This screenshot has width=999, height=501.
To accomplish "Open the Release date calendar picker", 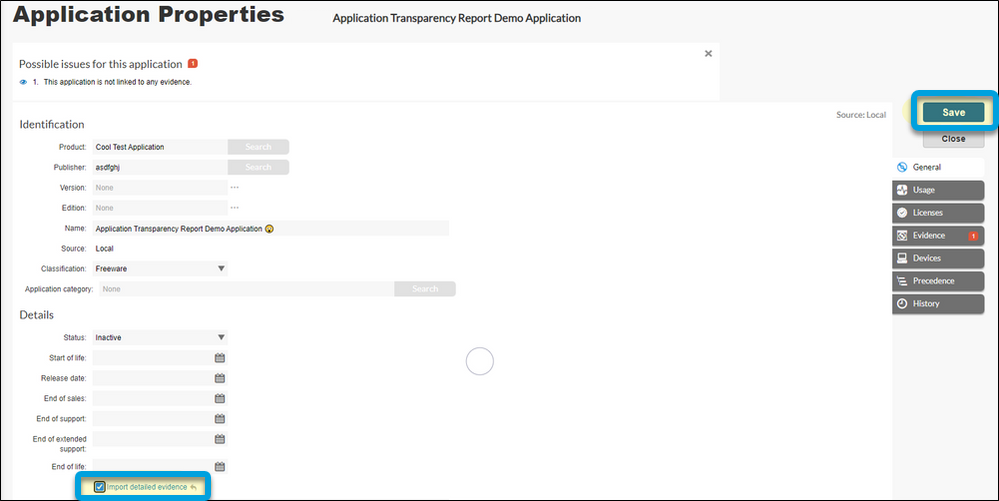I will [220, 378].
